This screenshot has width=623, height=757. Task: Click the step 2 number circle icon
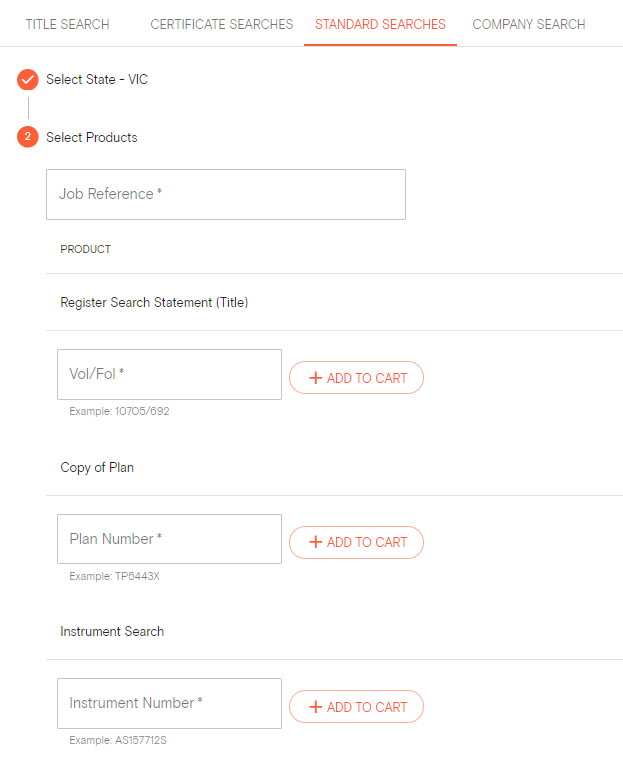(x=28, y=137)
